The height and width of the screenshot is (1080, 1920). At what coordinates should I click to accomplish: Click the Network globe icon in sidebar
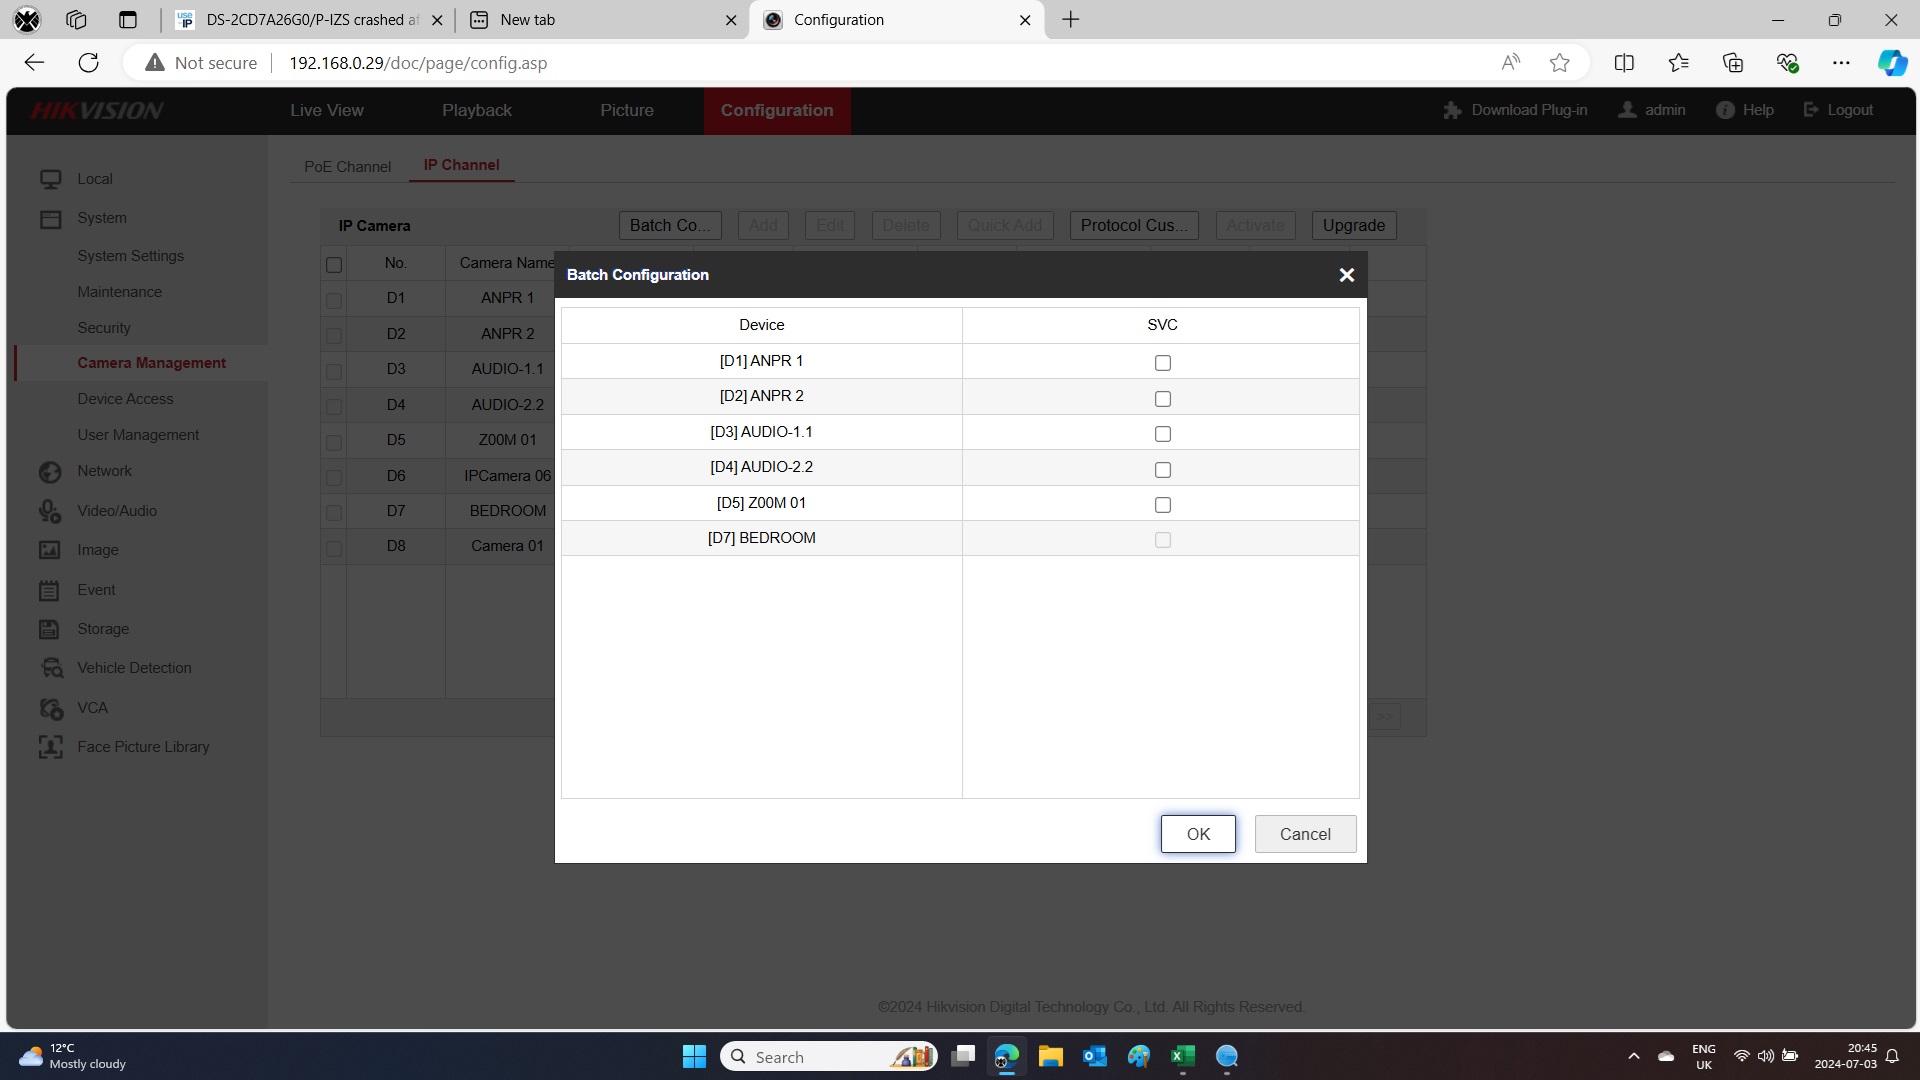(50, 472)
